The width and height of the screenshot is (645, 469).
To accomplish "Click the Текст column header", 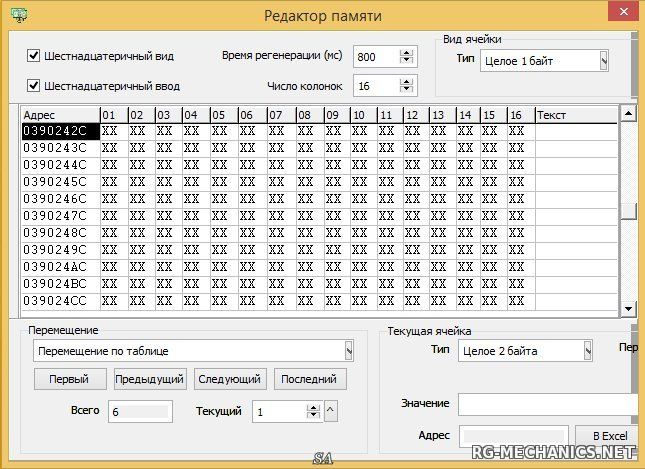I will click(x=575, y=115).
